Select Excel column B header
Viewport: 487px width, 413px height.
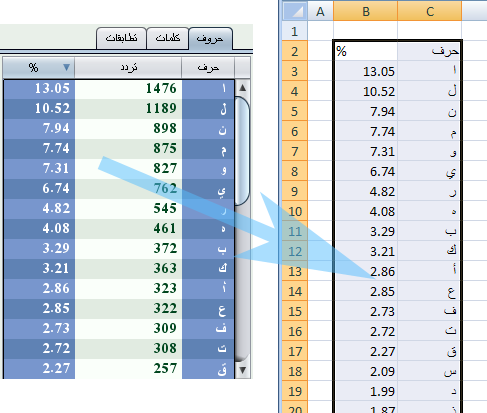pos(366,11)
